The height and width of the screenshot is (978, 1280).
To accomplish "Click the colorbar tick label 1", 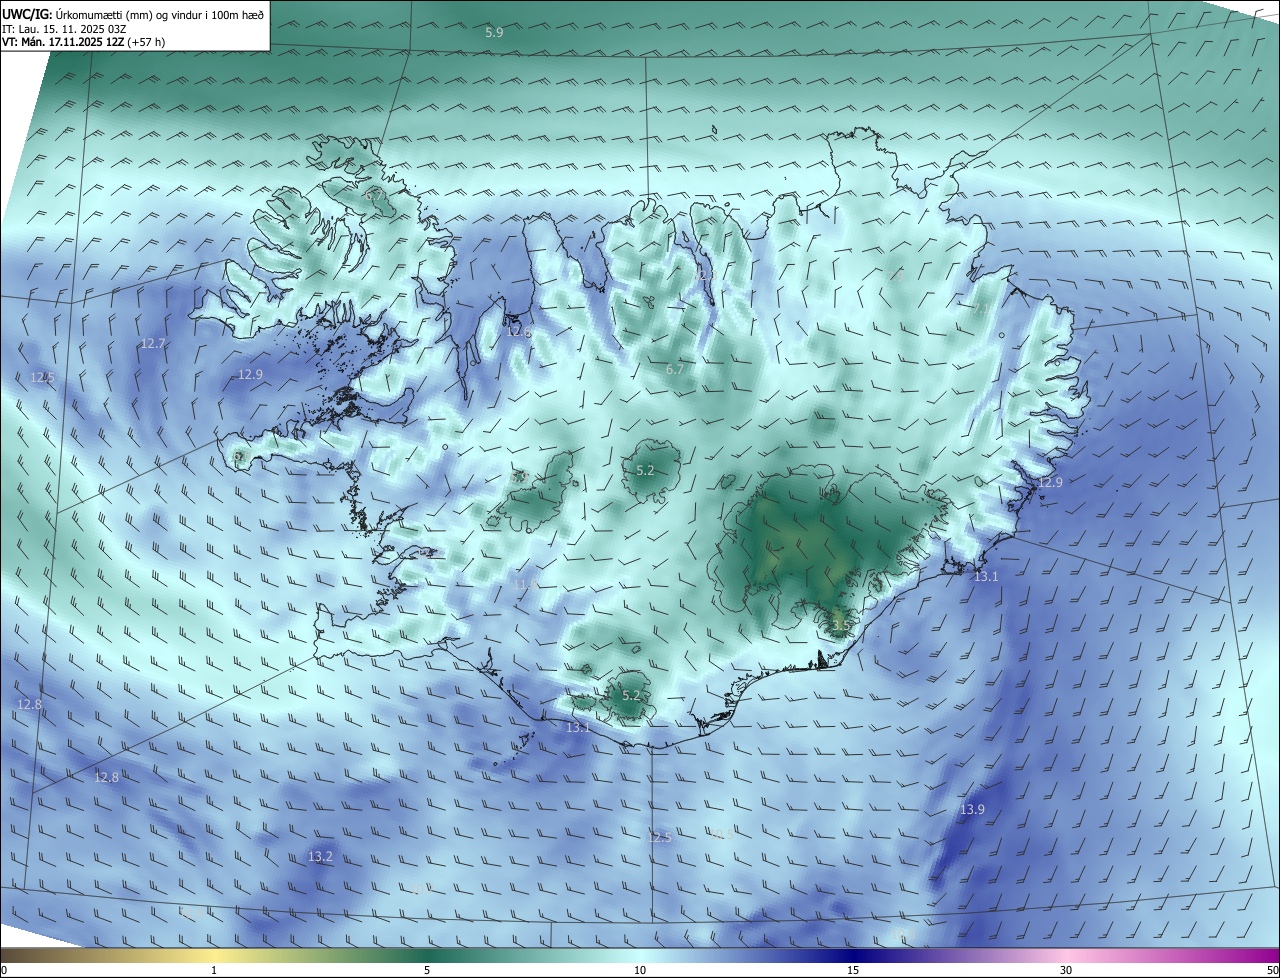I will click(214, 970).
